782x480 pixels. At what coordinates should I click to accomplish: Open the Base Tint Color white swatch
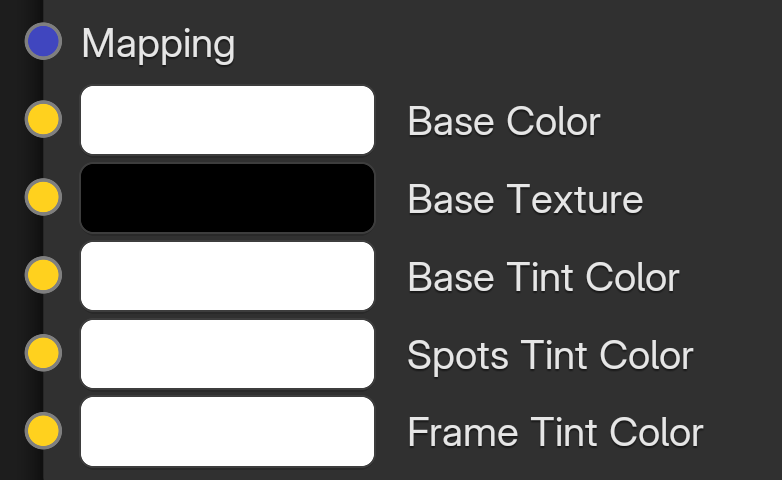pos(227,276)
